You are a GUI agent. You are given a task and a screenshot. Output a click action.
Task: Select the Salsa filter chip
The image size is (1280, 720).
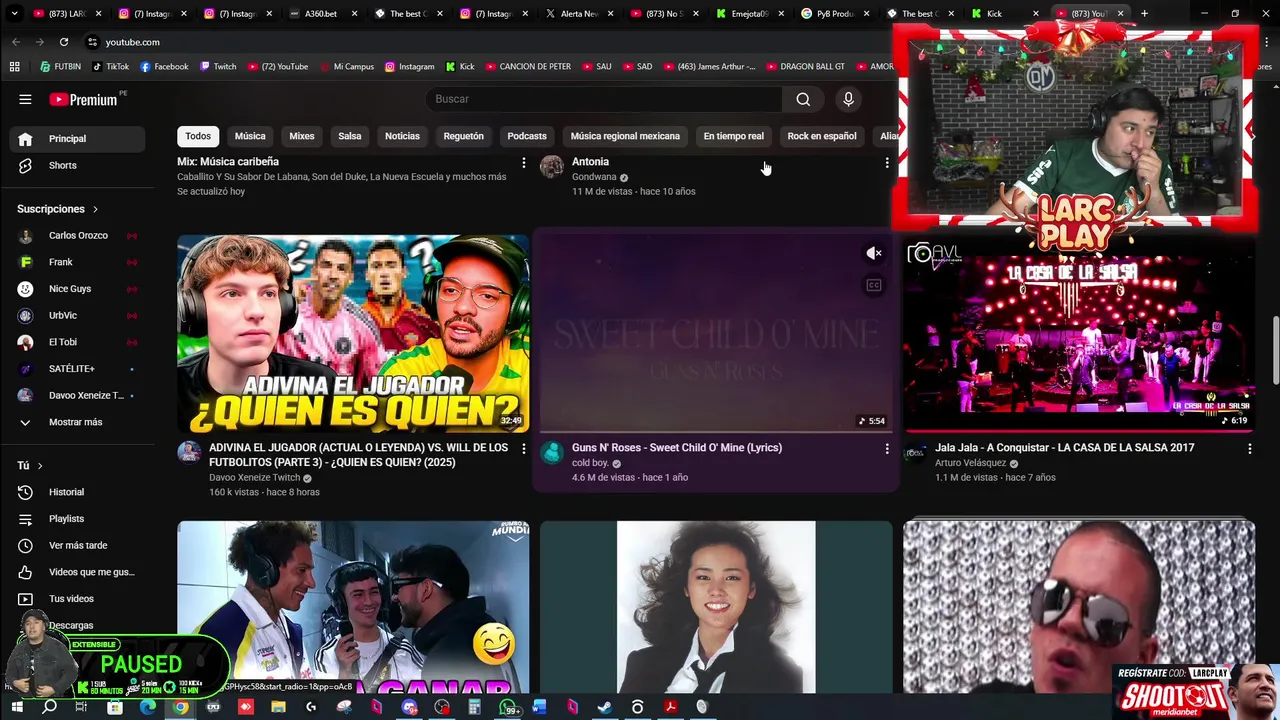(x=350, y=136)
